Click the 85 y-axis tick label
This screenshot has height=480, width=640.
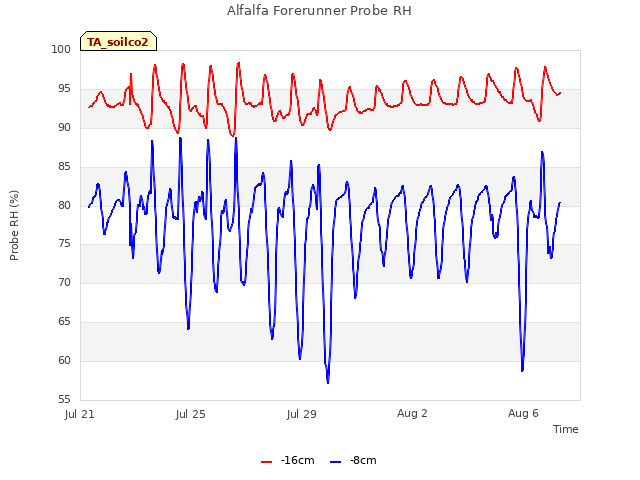(x=64, y=166)
